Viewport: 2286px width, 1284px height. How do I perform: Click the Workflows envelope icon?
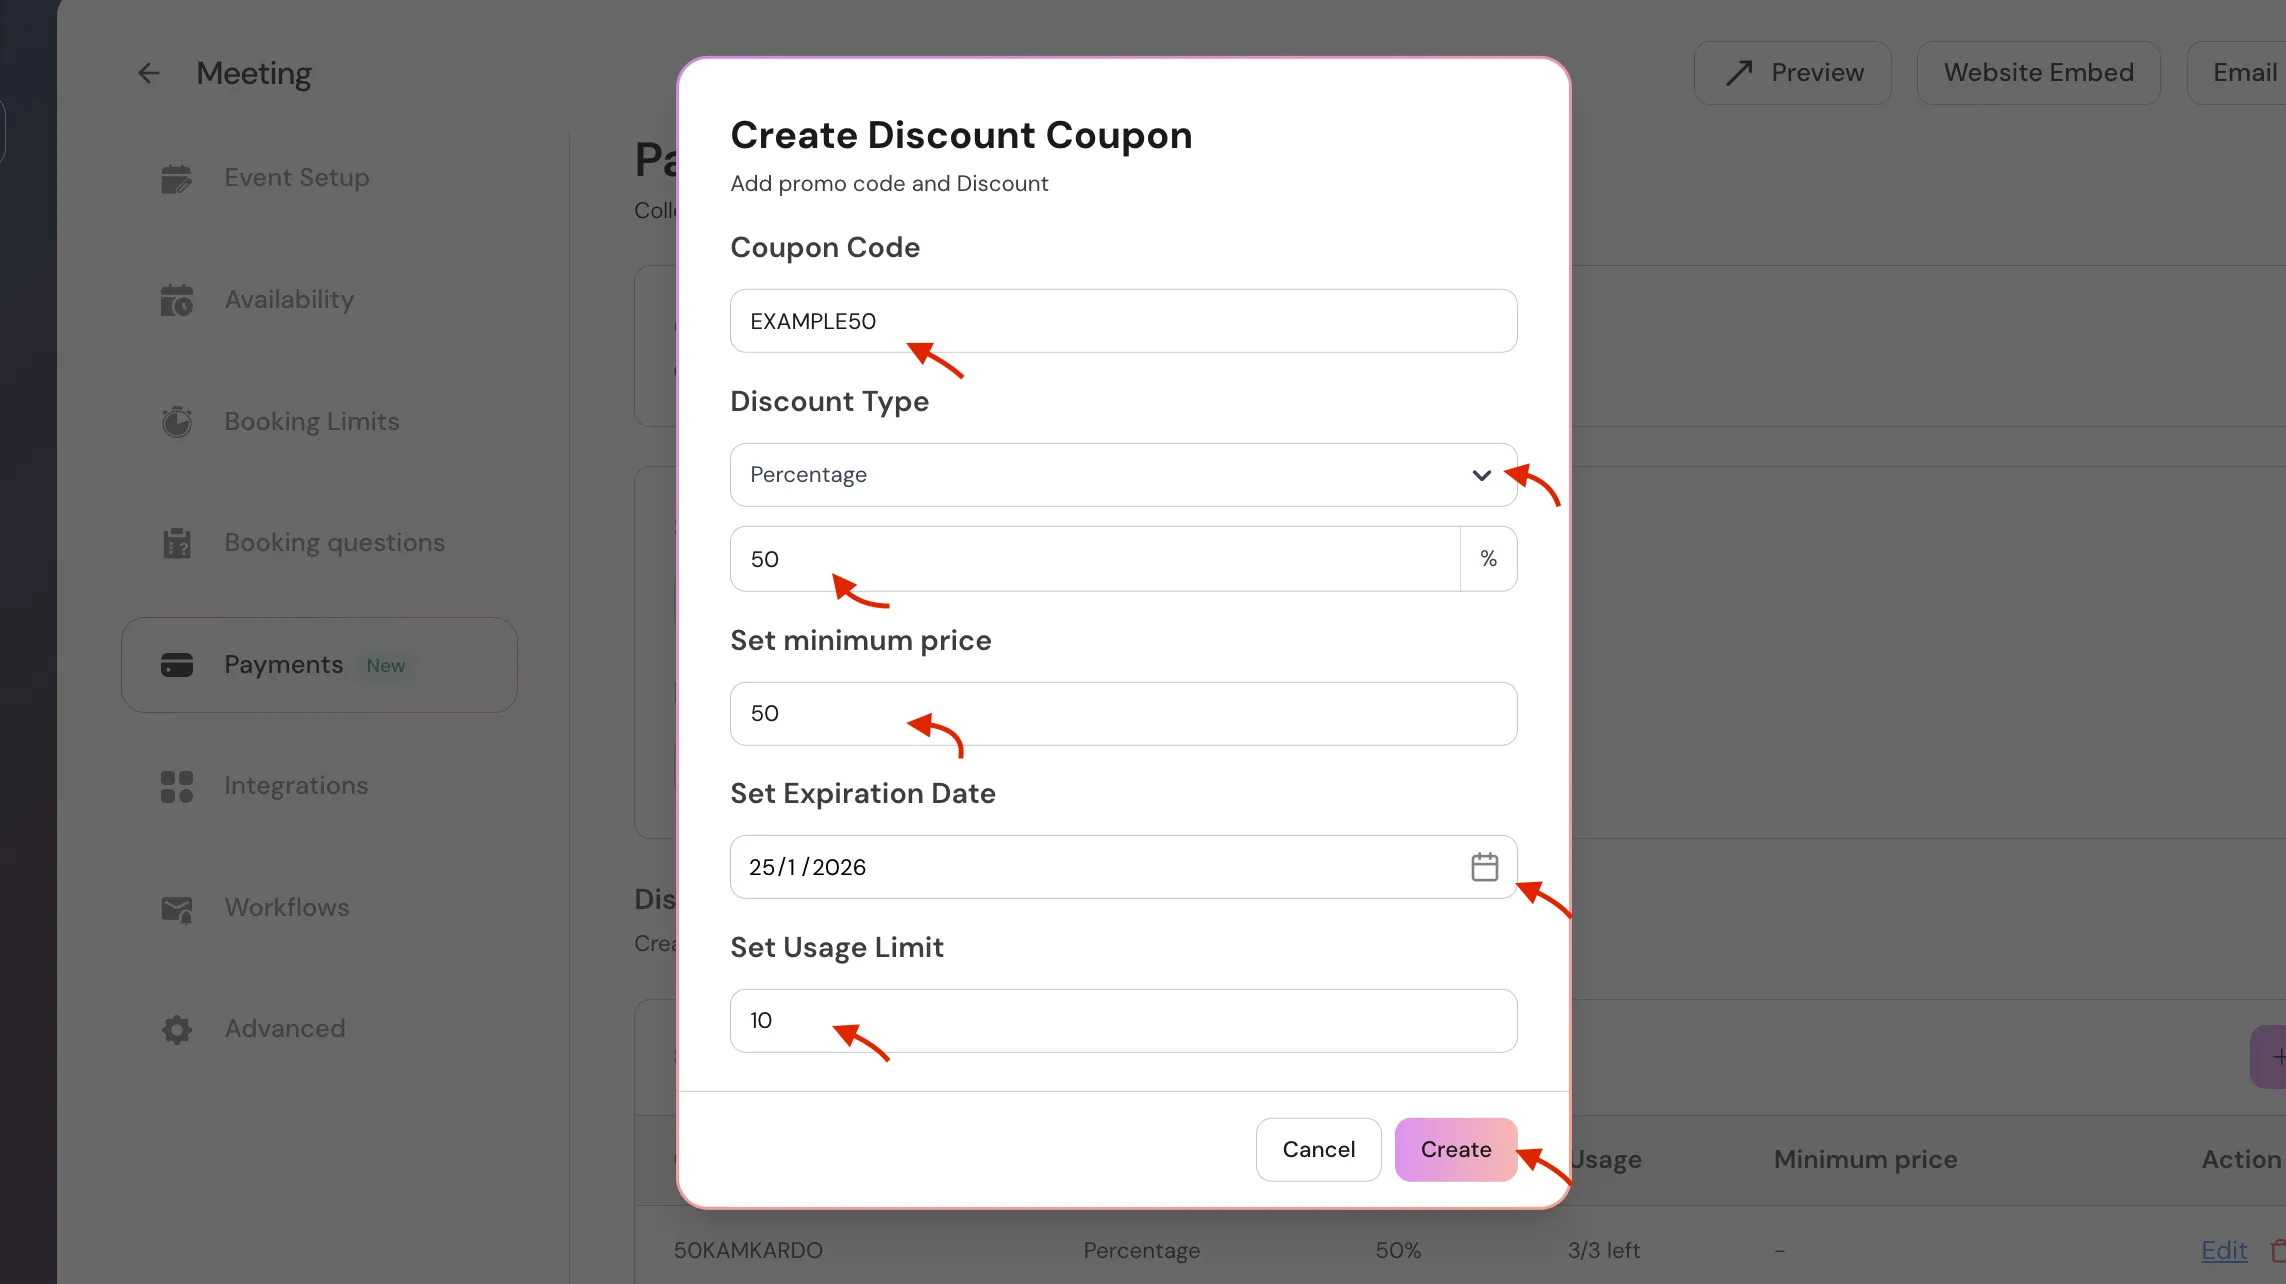pos(176,908)
